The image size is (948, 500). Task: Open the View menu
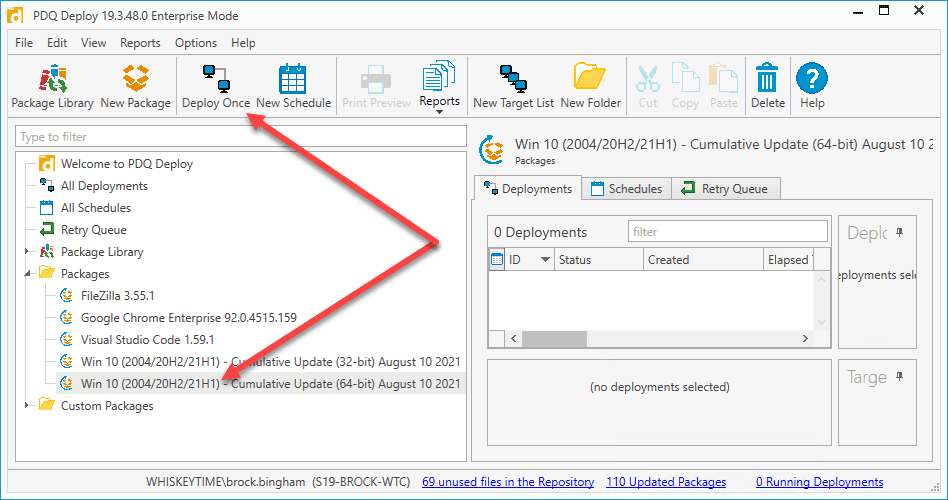click(x=94, y=43)
